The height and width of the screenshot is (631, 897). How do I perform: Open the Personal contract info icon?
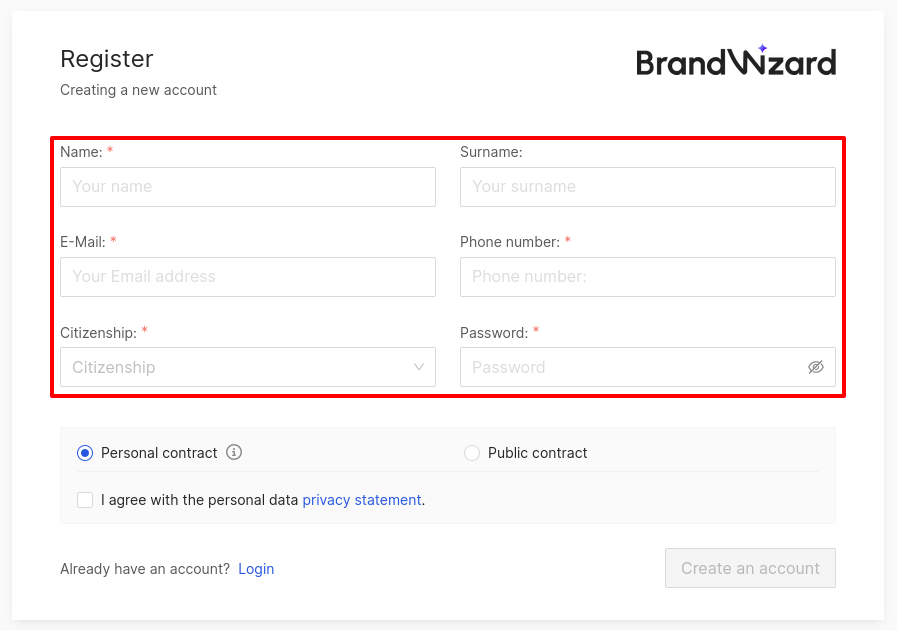coord(234,453)
